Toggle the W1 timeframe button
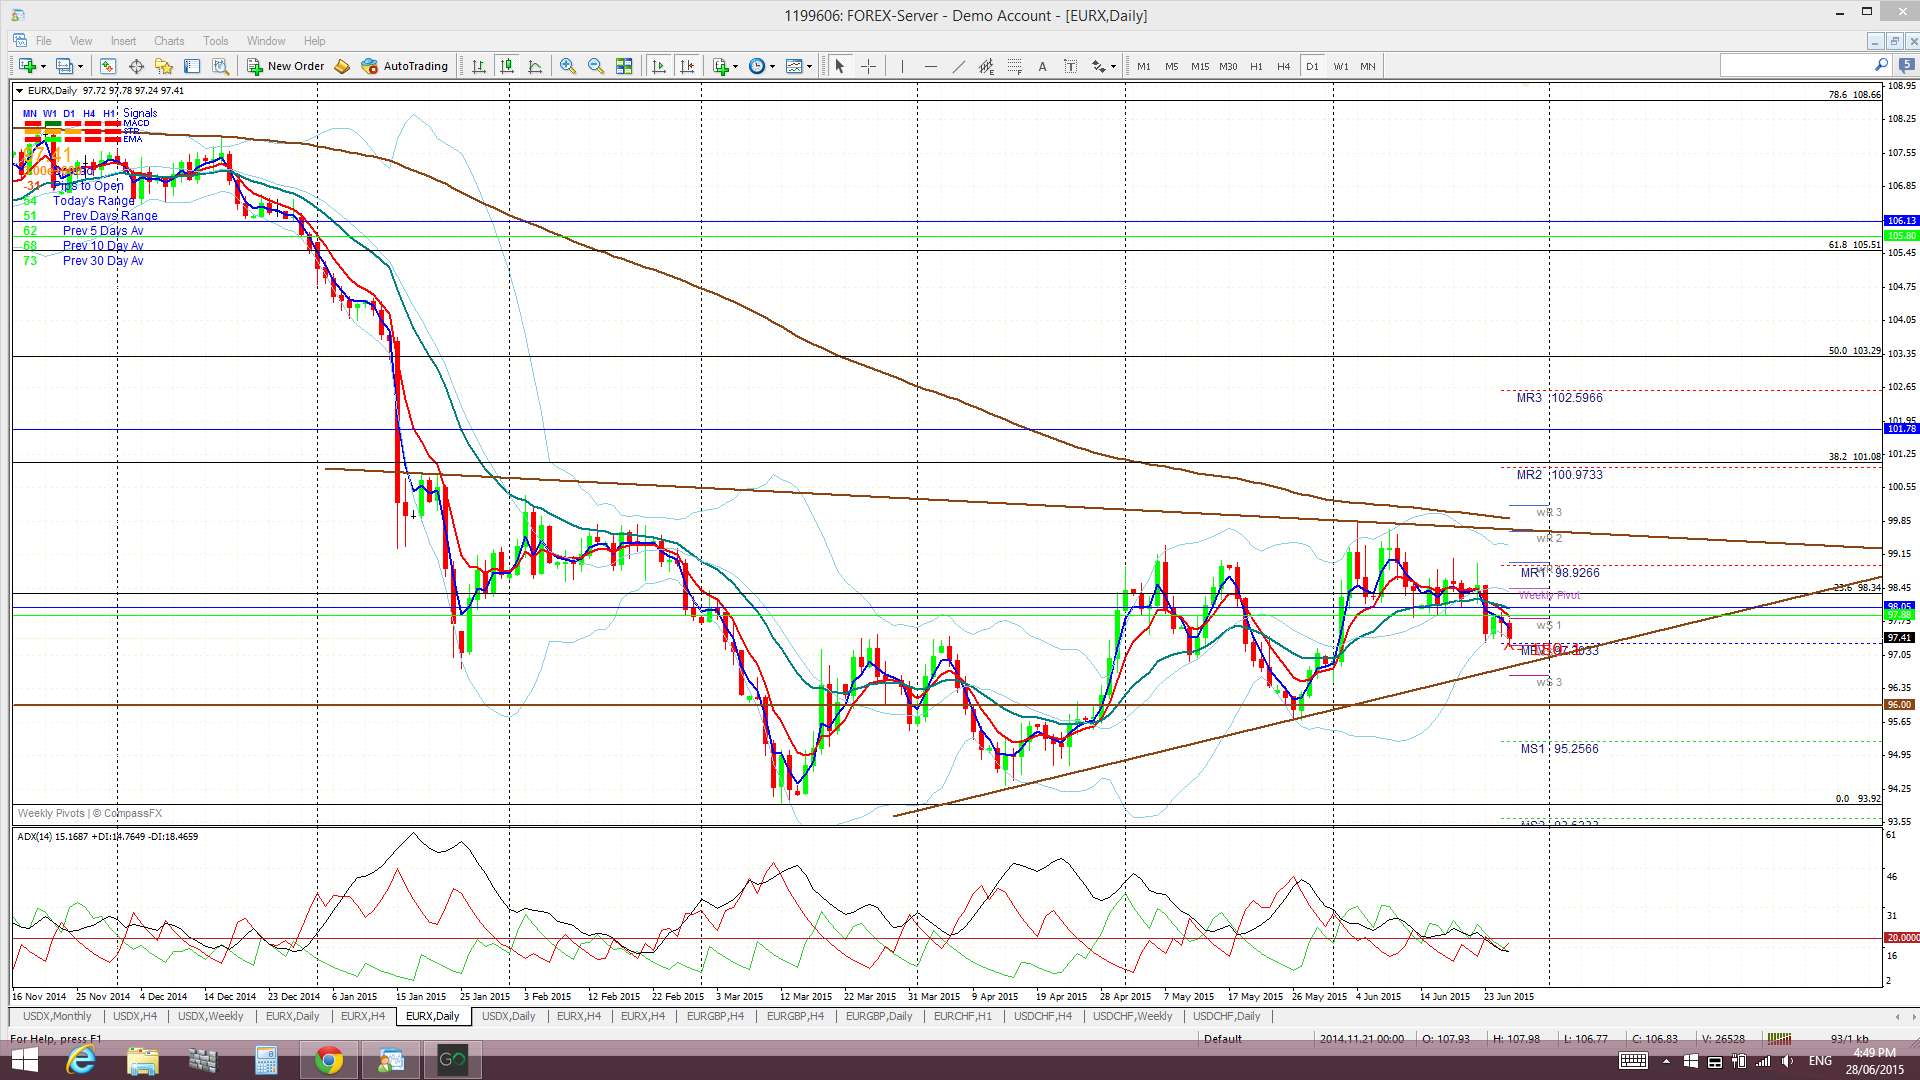Viewport: 1920px width, 1080px height. pos(1340,66)
